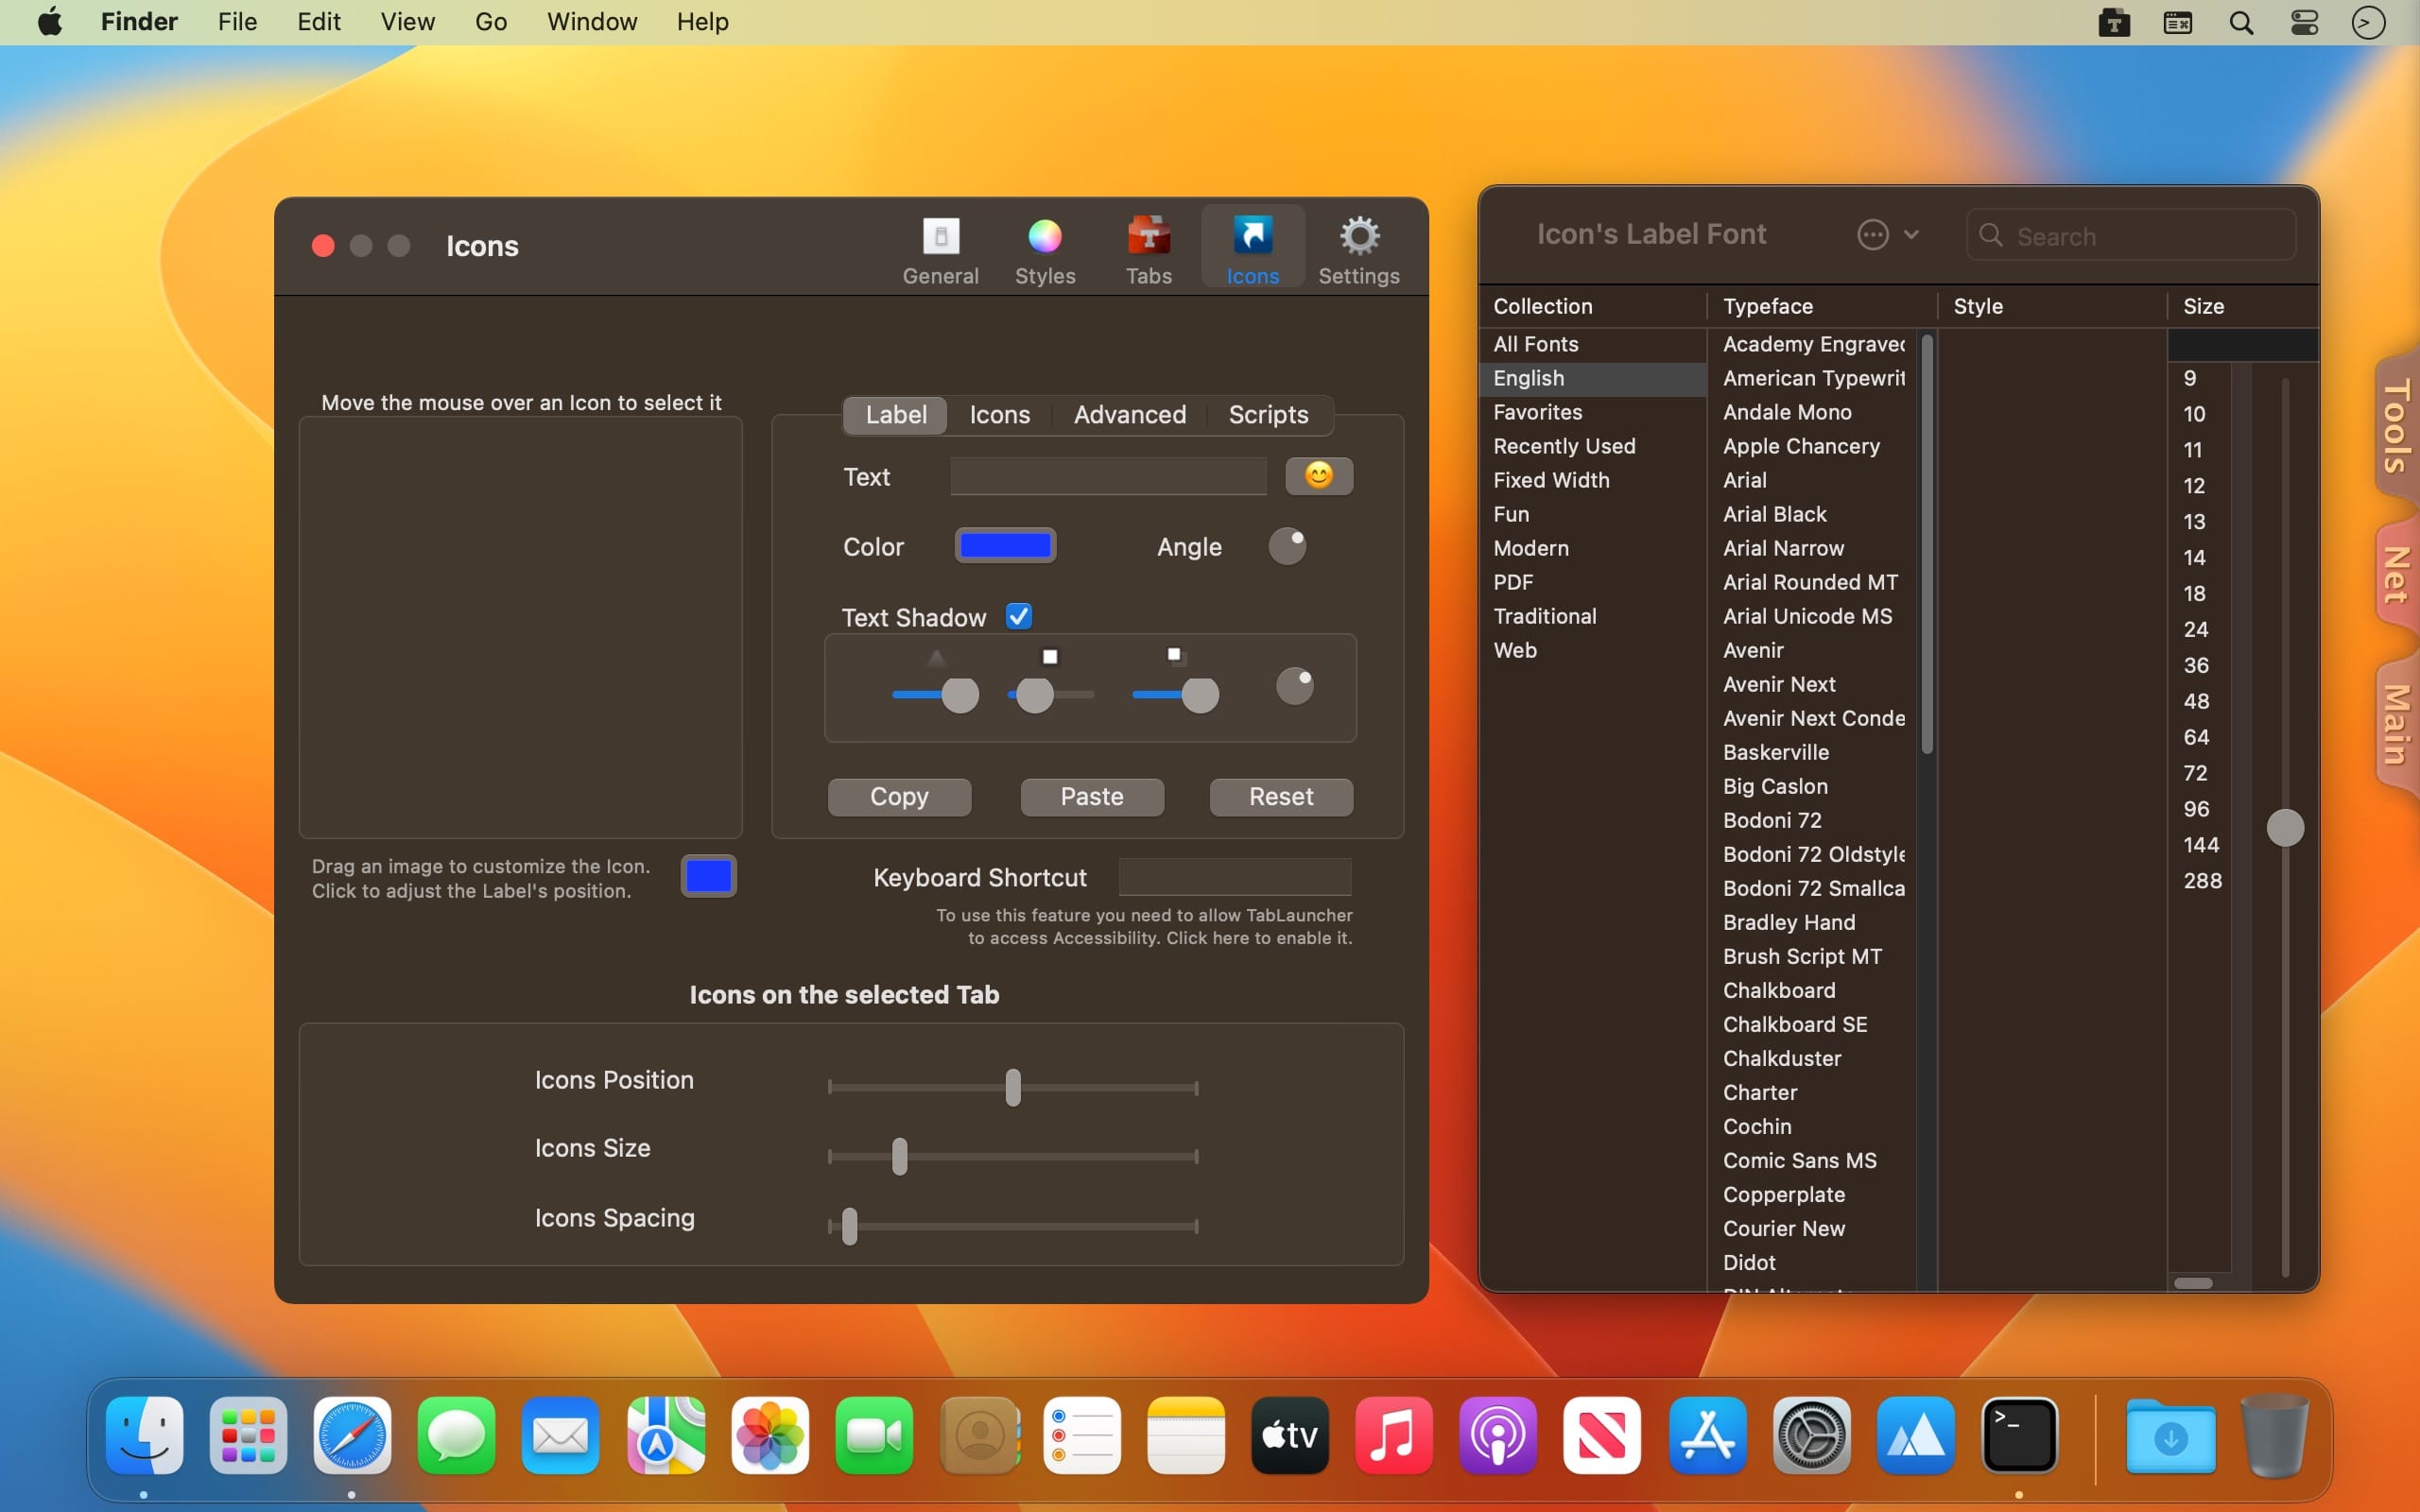This screenshot has width=2420, height=1512.
Task: Click the Icons Position slider
Action: [x=1013, y=1087]
